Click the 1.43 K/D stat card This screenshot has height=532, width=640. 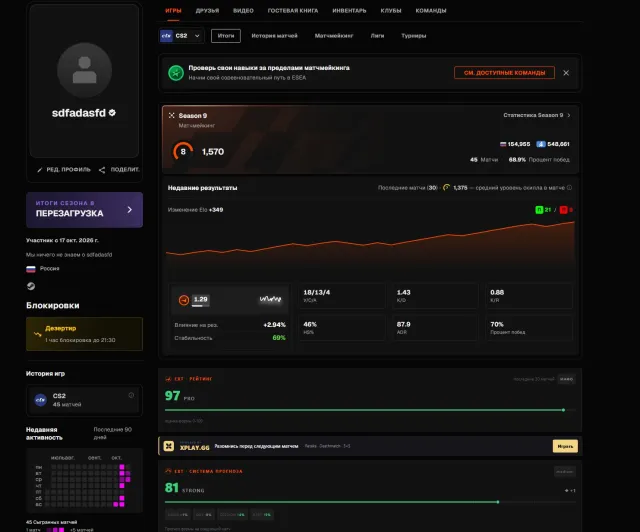(x=435, y=296)
